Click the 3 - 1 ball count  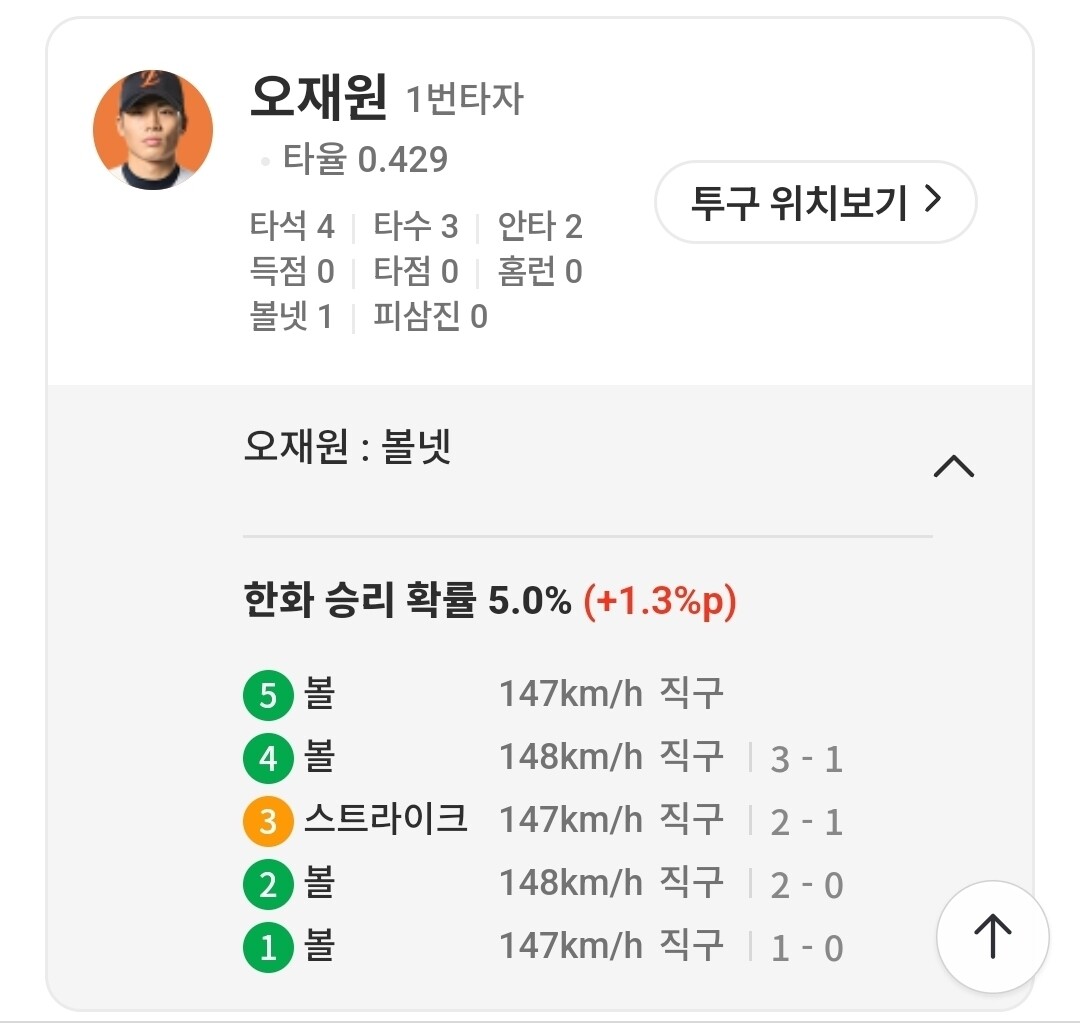click(806, 760)
